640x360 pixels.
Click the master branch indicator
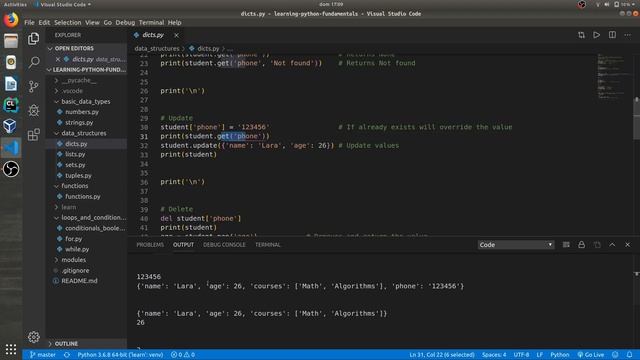[43, 355]
